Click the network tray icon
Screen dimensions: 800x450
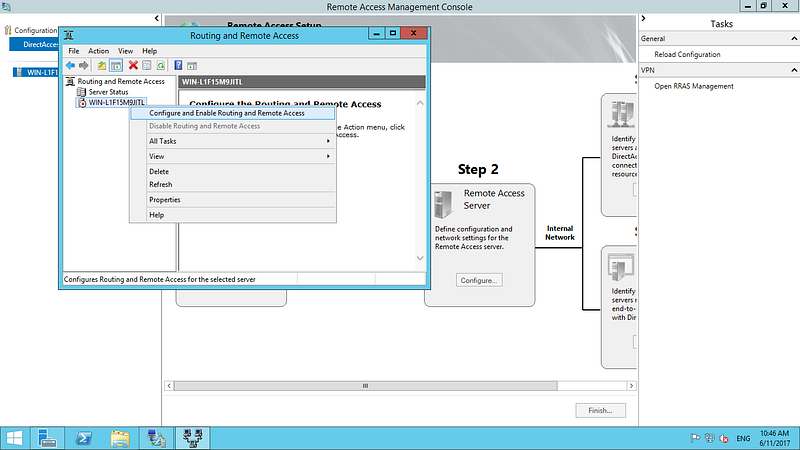click(x=710, y=438)
